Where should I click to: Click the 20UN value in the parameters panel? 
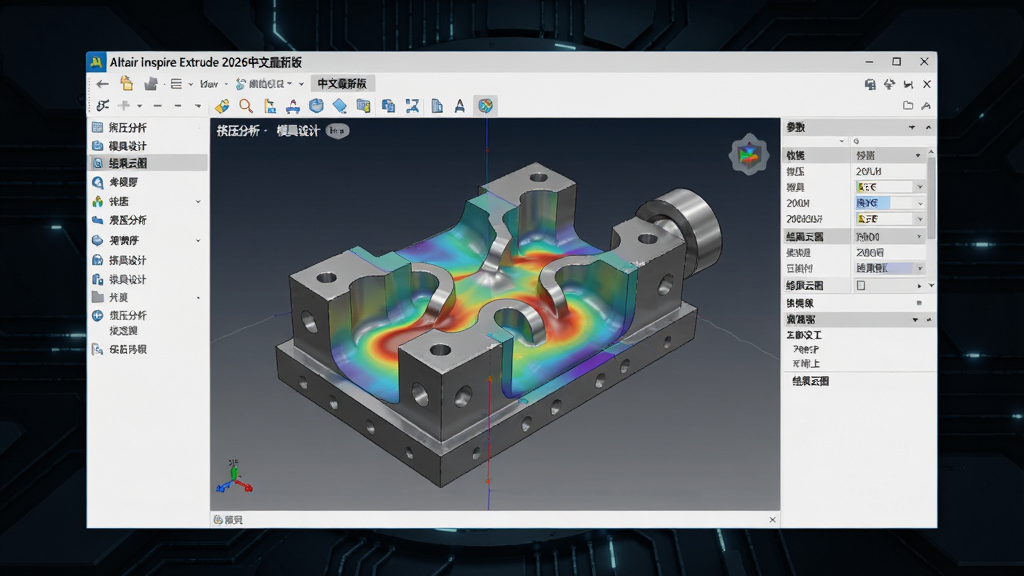(x=869, y=171)
